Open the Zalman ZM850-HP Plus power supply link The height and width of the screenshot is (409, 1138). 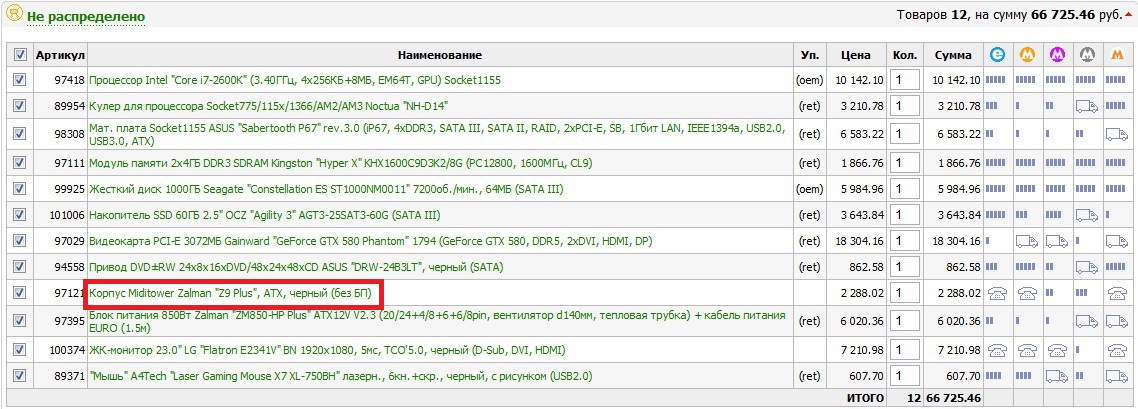click(x=438, y=322)
